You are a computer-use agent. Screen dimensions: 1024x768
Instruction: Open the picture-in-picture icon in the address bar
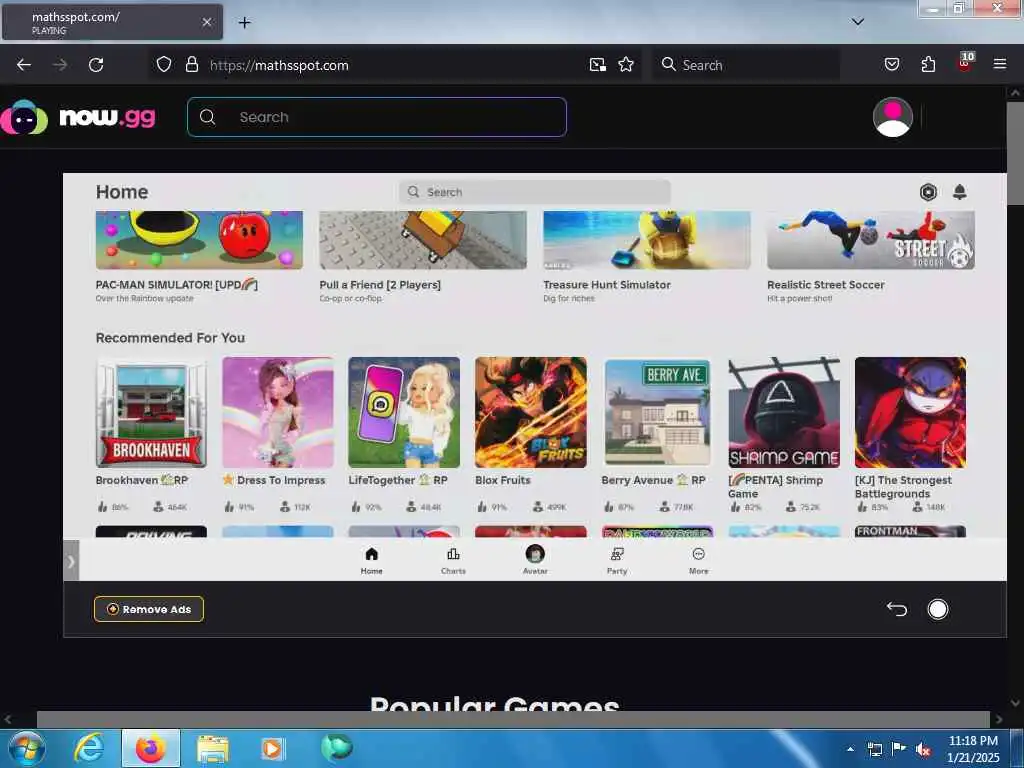[598, 65]
